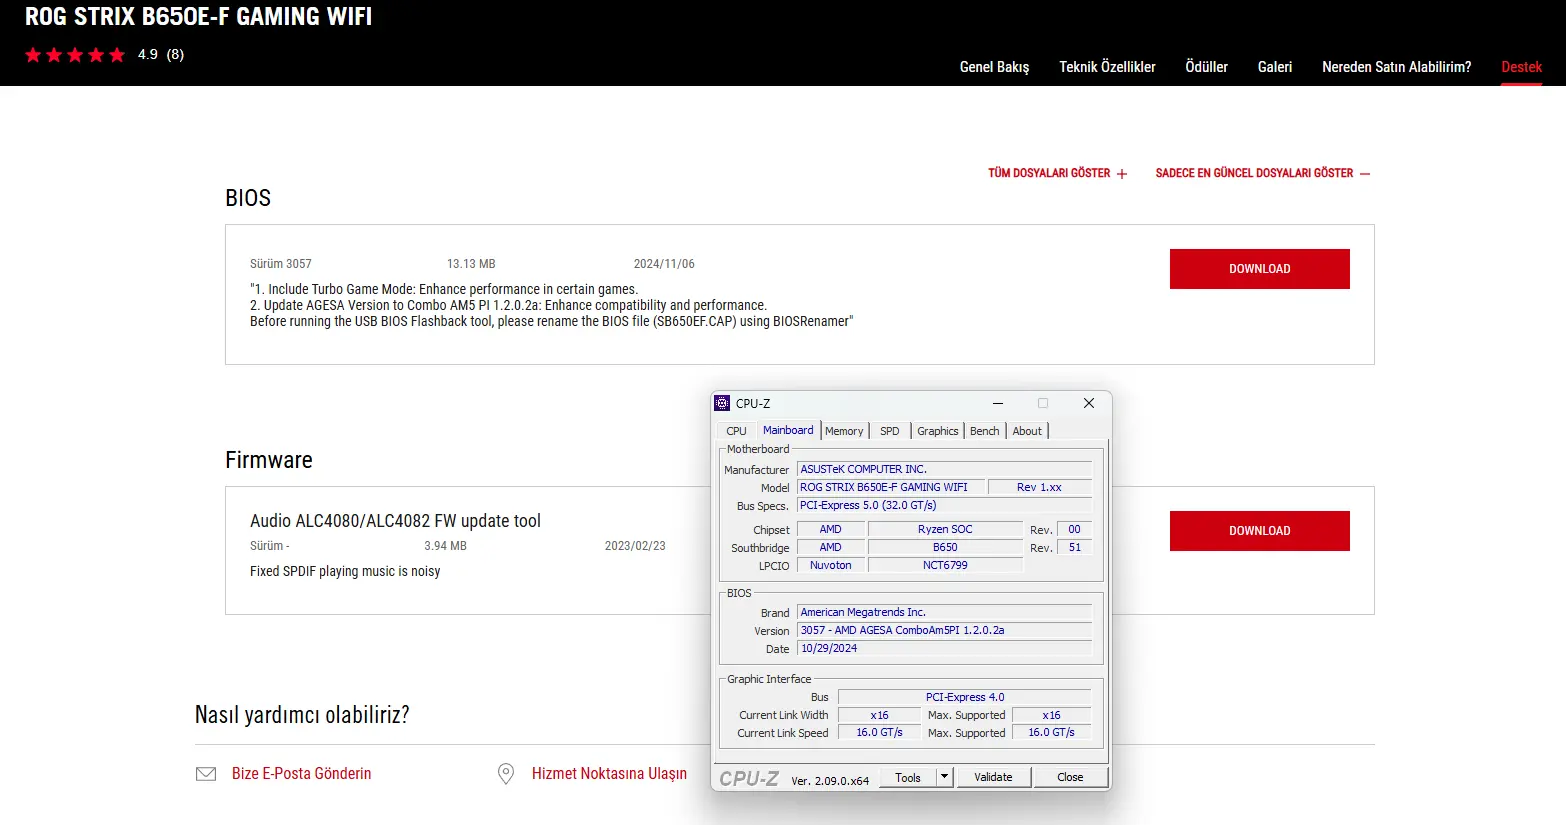Click the southbridge revision 51 field

coord(1075,547)
